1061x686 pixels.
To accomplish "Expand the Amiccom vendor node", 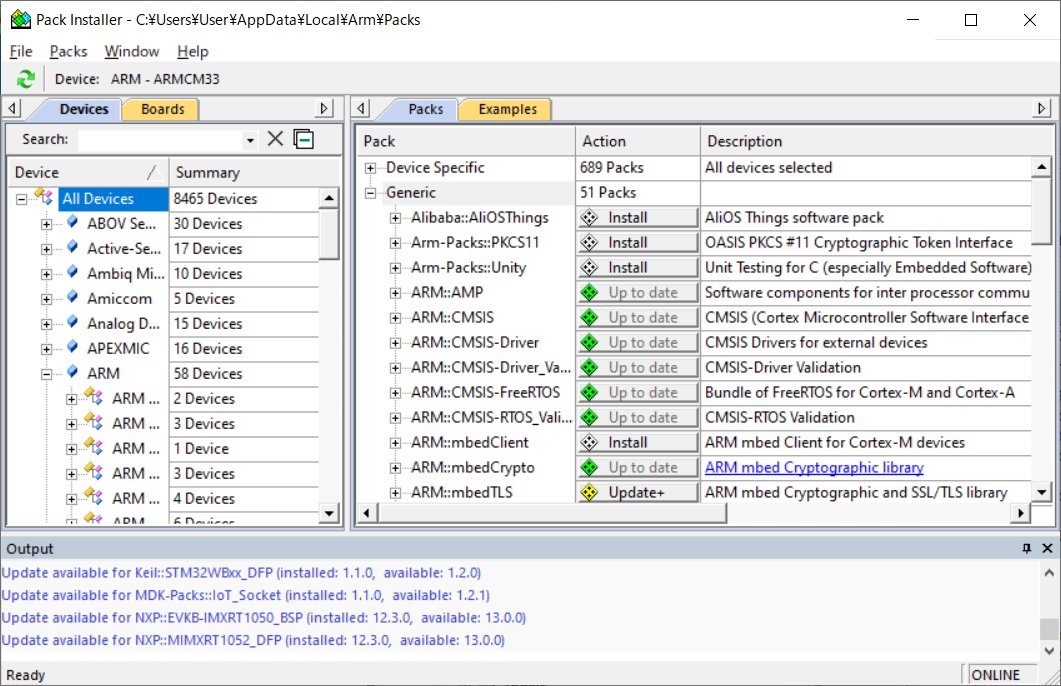I will [x=46, y=299].
